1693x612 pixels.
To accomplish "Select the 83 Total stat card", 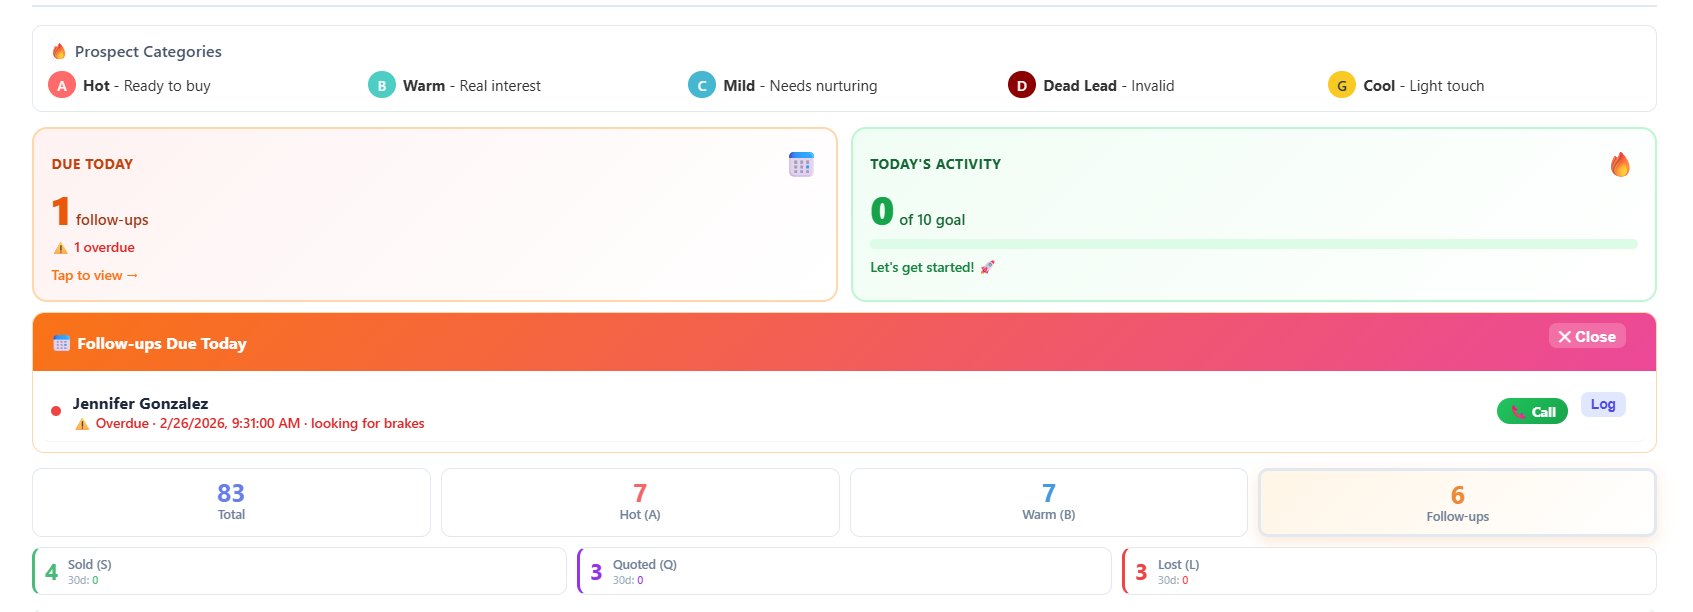I will 231,502.
